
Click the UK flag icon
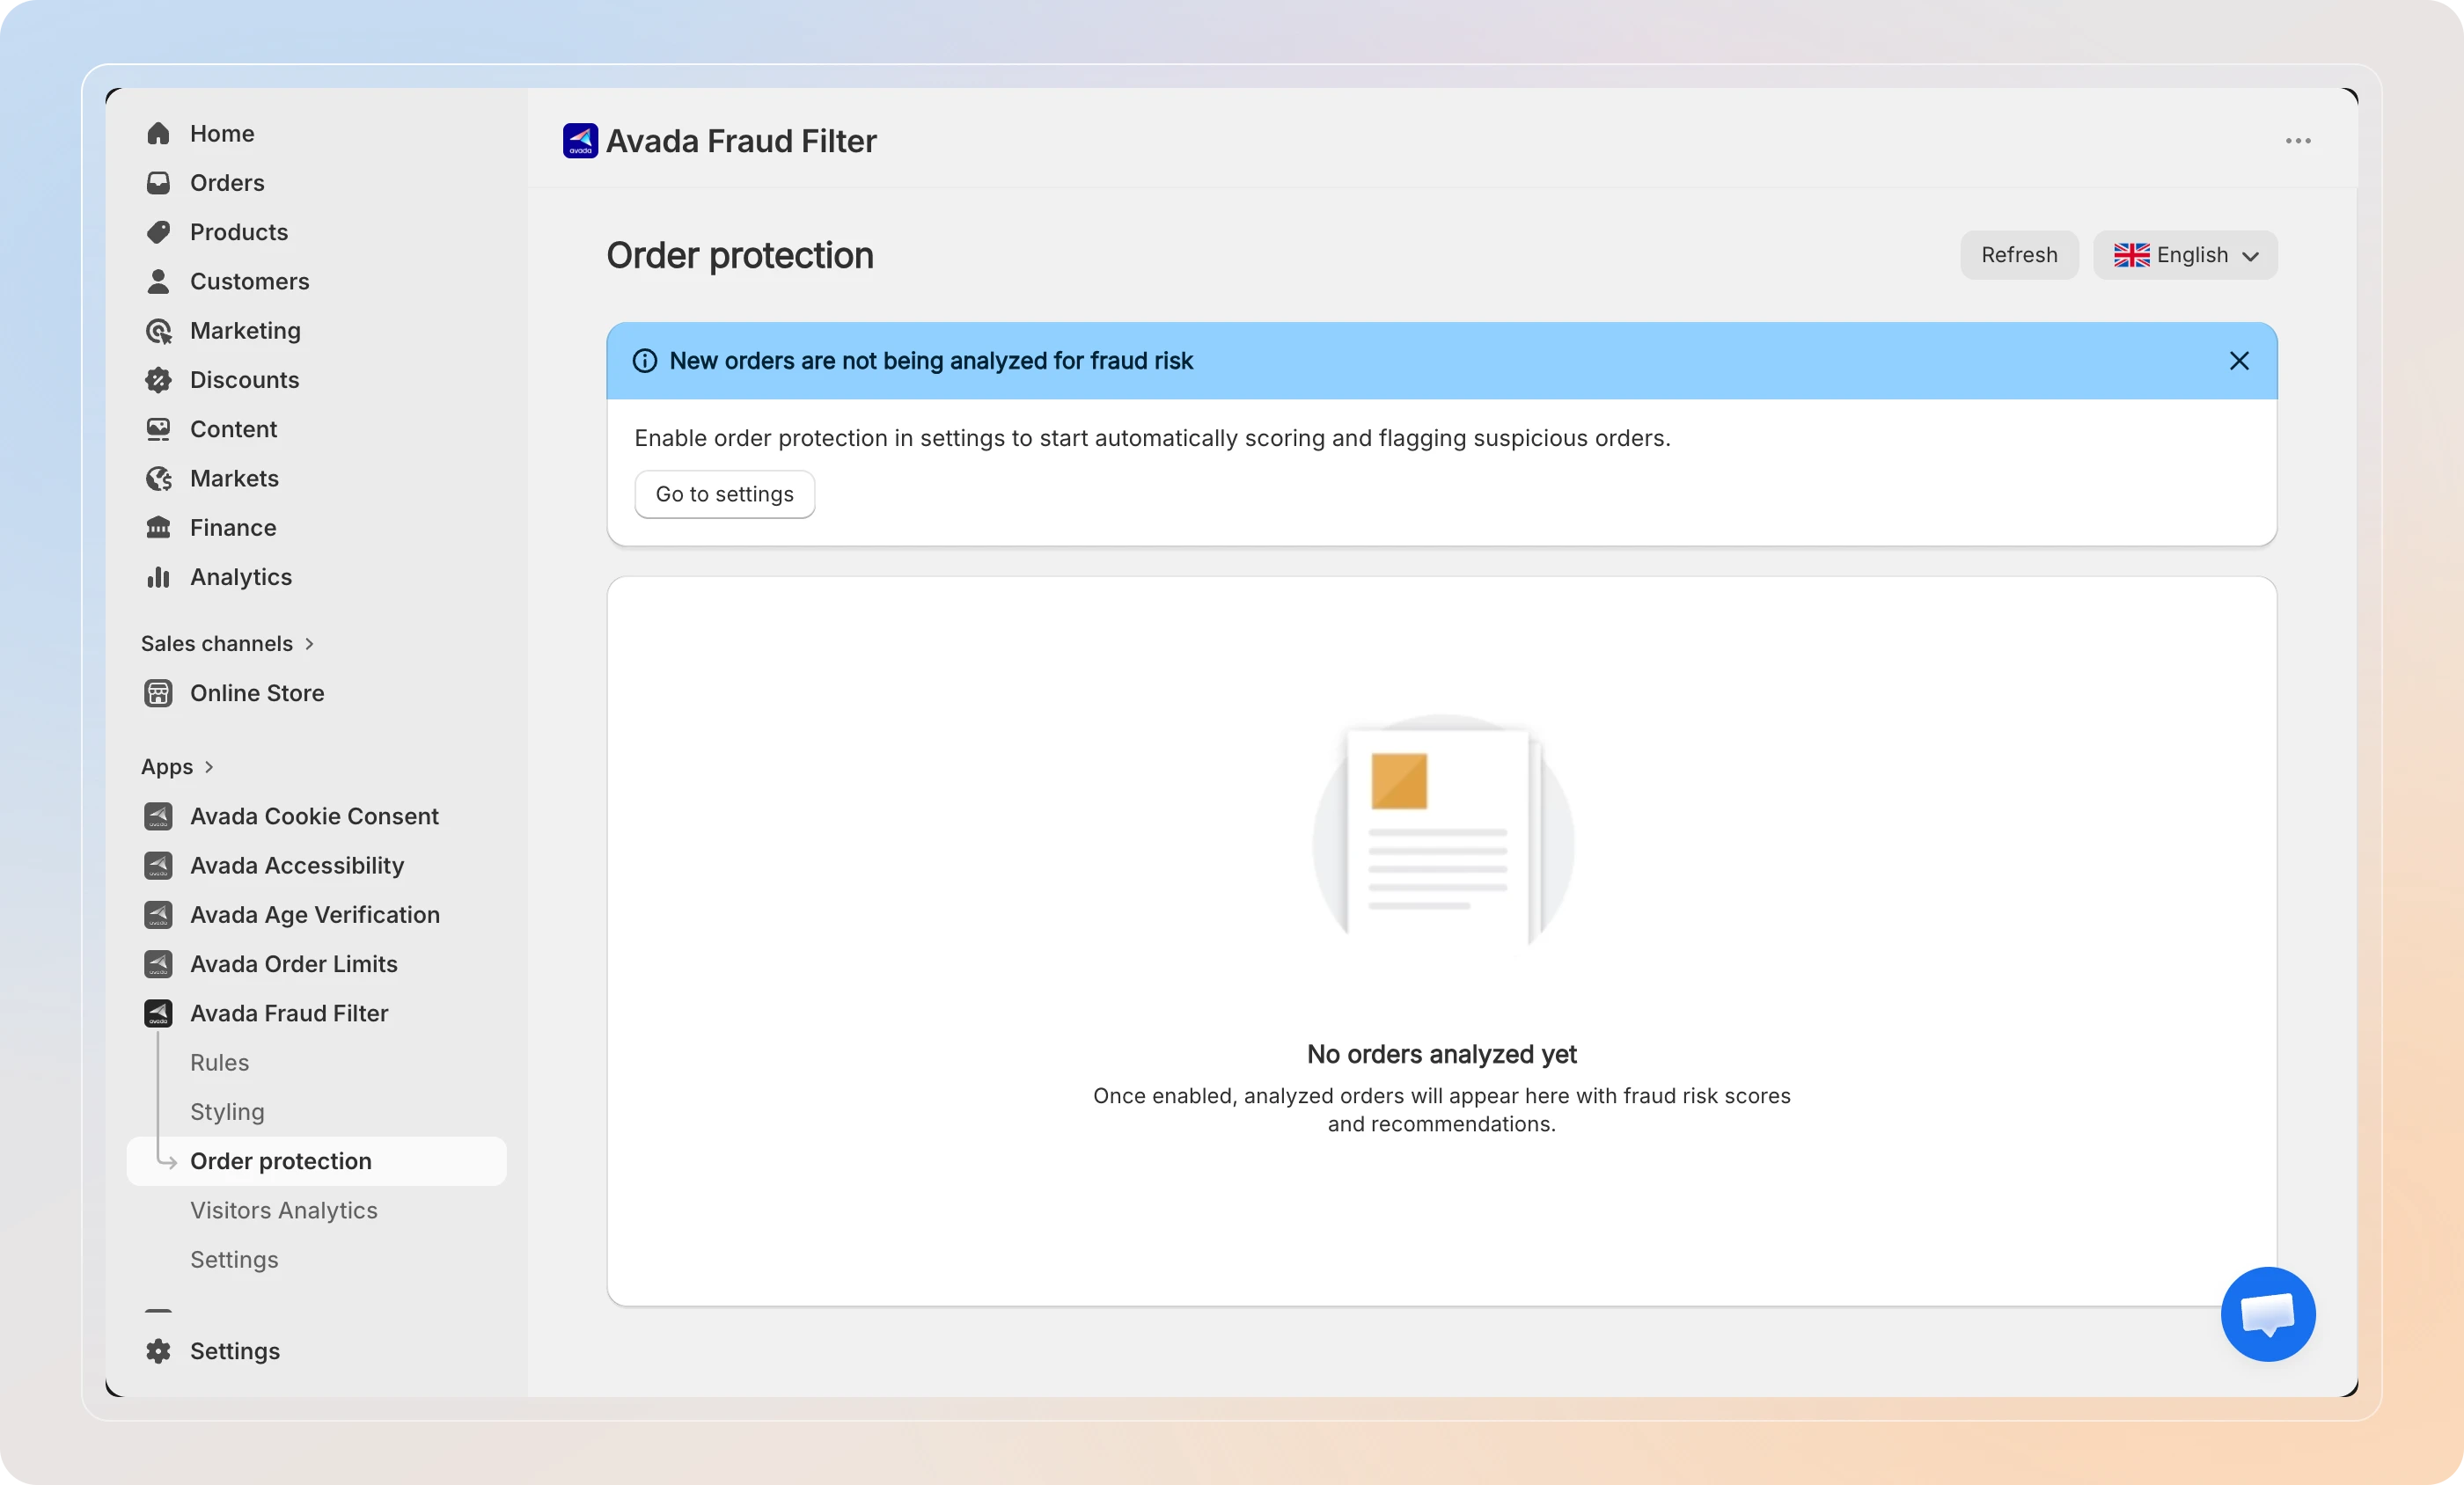tap(2131, 255)
